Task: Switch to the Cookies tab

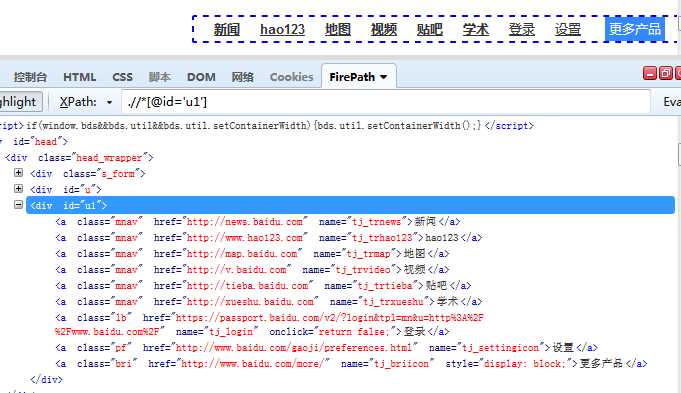Action: tap(291, 77)
